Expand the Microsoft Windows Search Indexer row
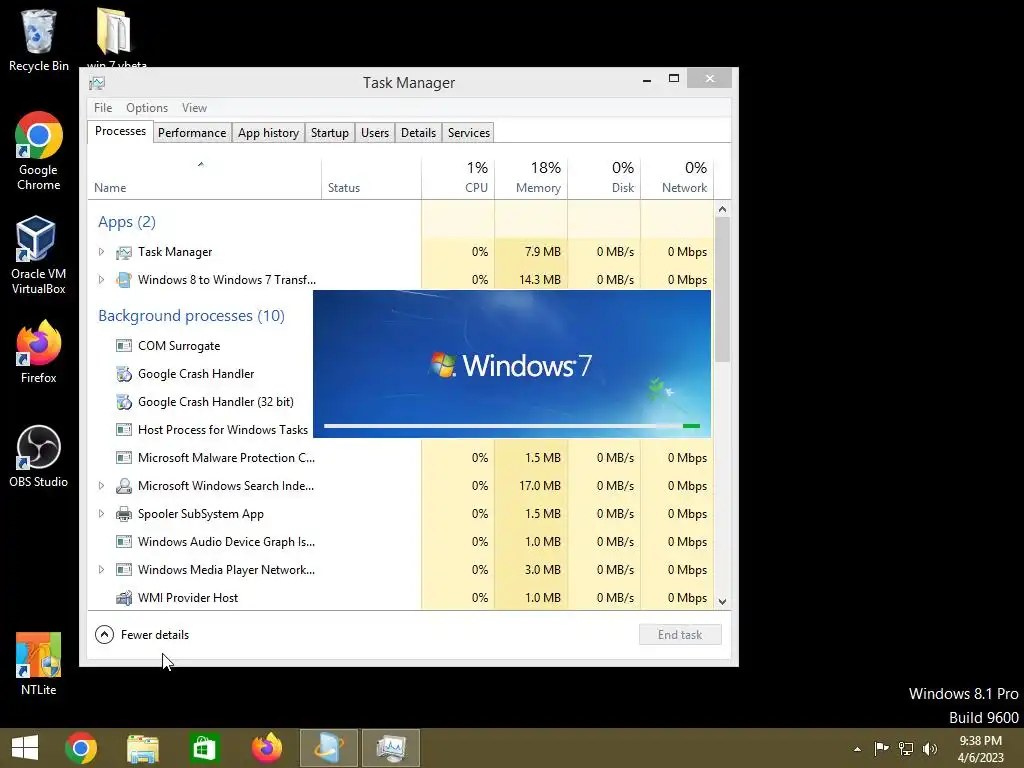This screenshot has height=768, width=1024. click(101, 486)
